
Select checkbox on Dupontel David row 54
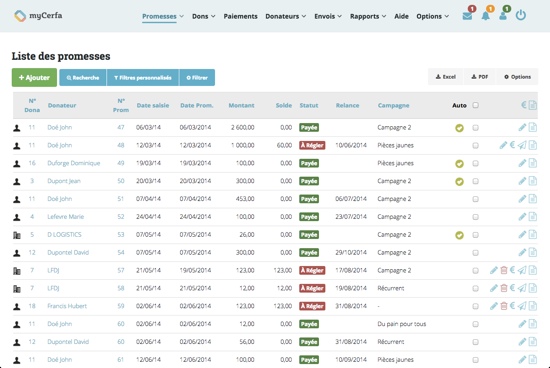pos(475,253)
